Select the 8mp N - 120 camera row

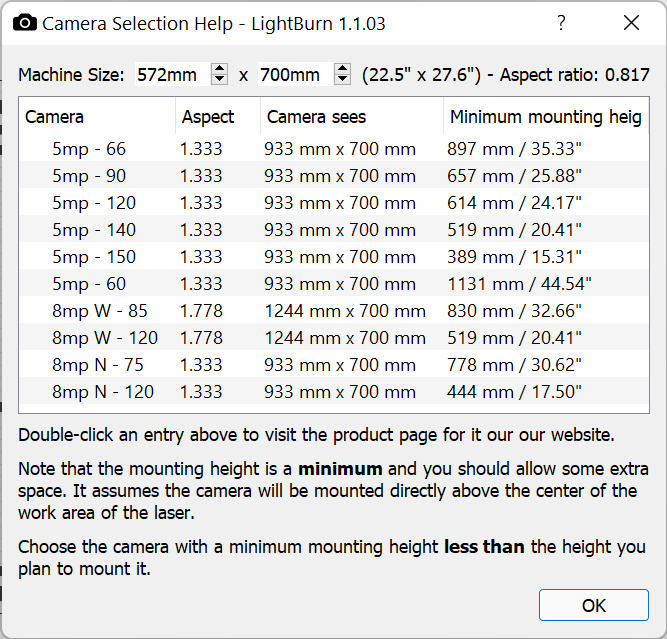point(334,392)
